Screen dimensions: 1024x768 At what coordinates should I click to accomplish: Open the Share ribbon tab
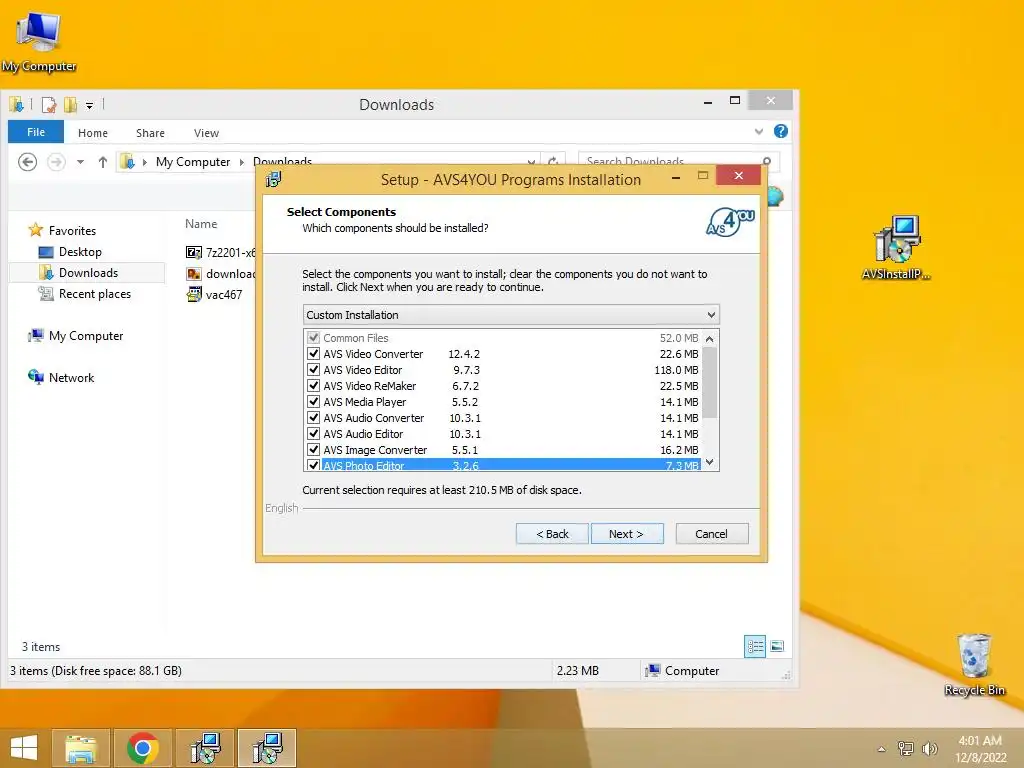[x=150, y=133]
